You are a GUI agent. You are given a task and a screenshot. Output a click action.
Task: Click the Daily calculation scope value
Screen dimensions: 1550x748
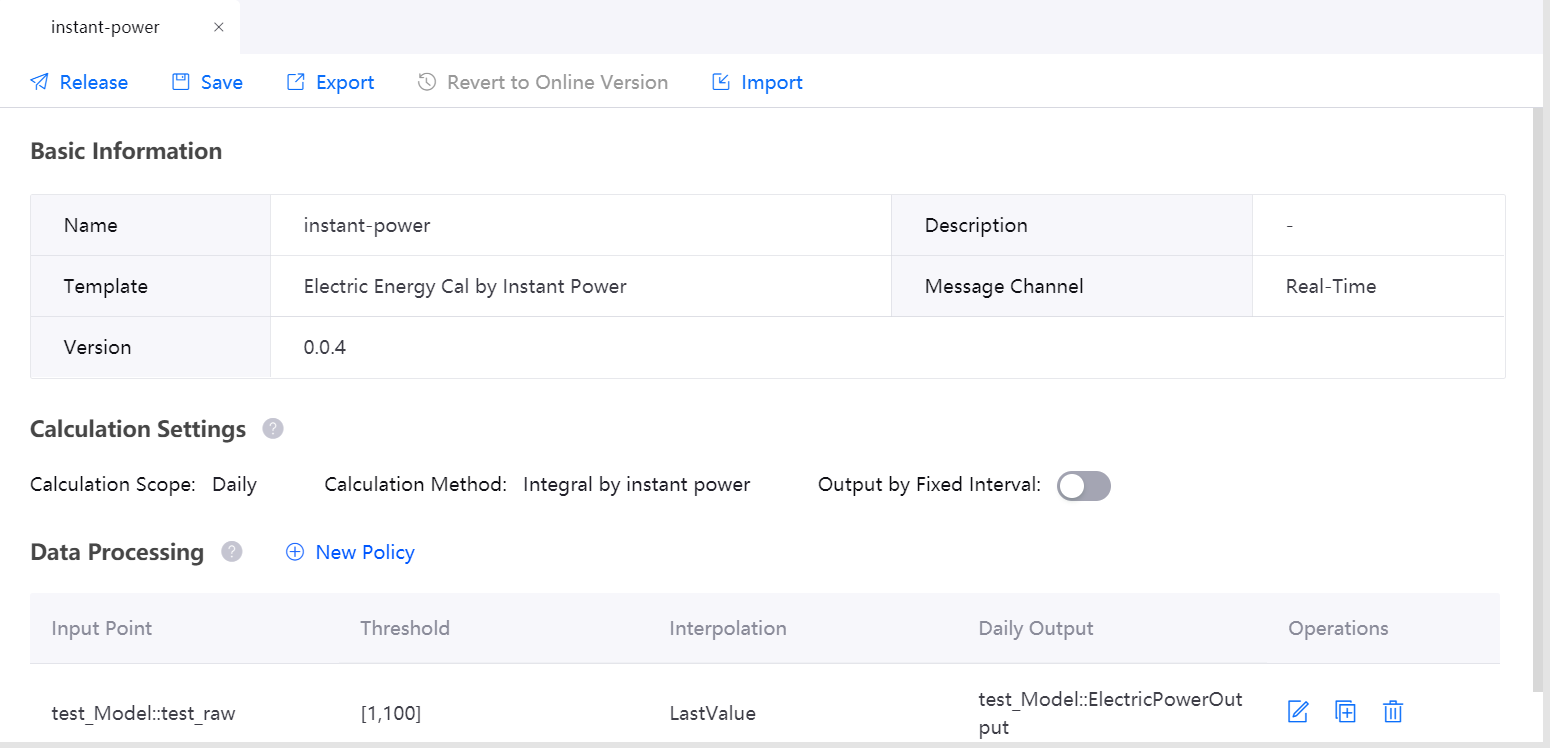(x=234, y=484)
